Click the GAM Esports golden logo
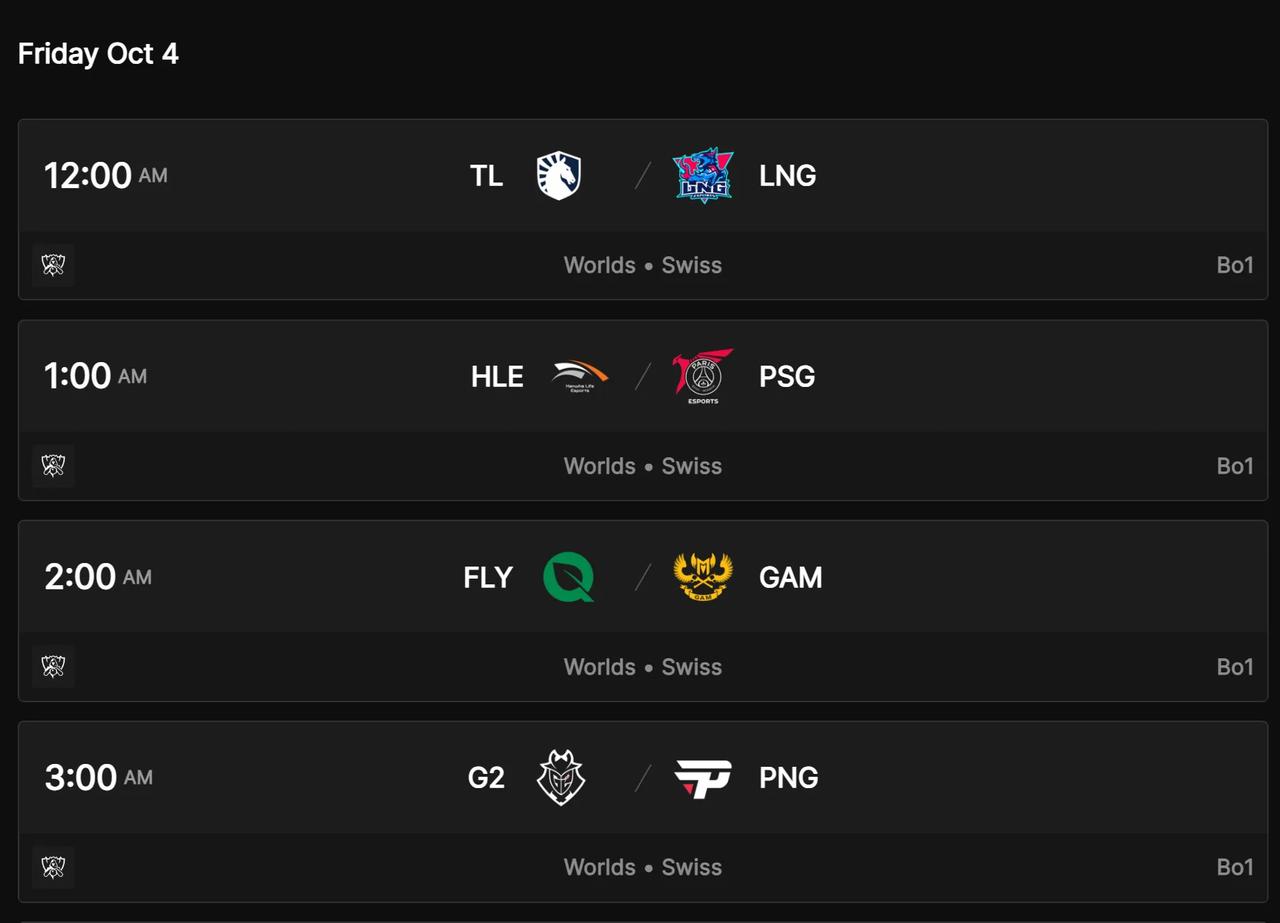 pyautogui.click(x=703, y=577)
